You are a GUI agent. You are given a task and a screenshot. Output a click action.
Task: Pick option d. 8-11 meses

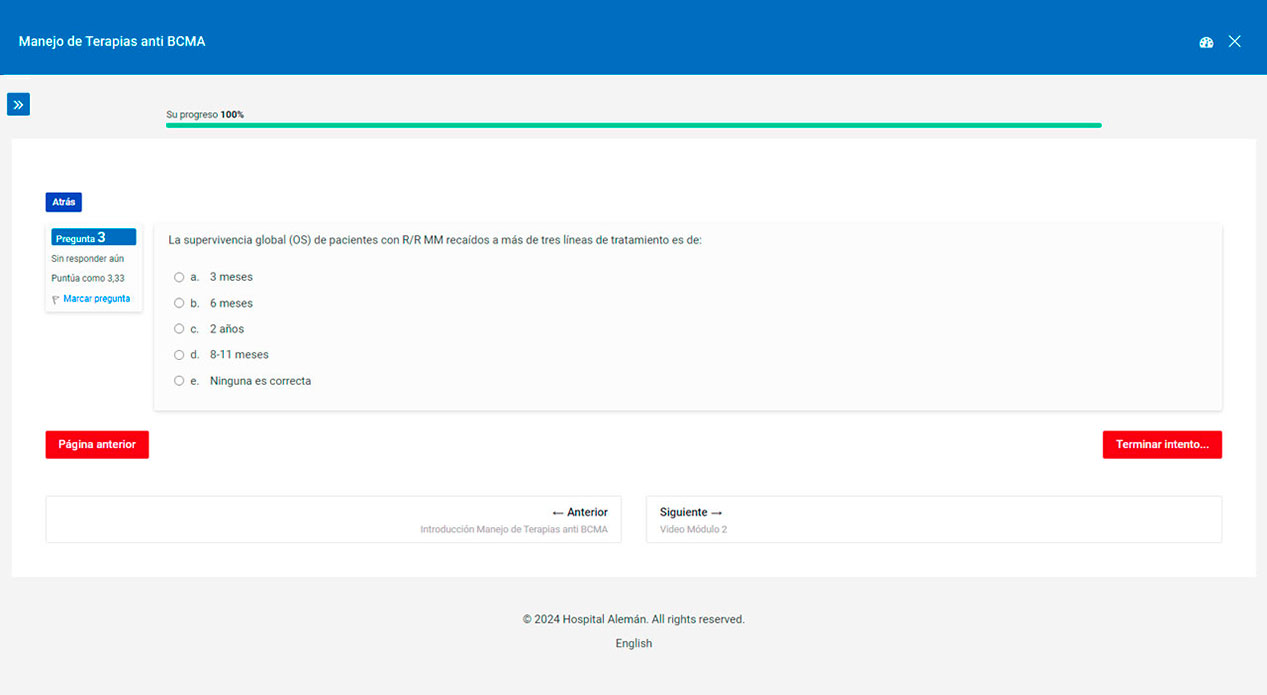[179, 355]
